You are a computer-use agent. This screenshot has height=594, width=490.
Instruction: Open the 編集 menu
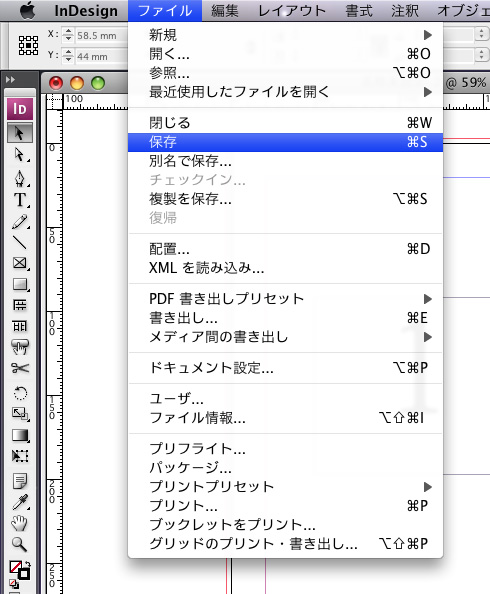(225, 11)
